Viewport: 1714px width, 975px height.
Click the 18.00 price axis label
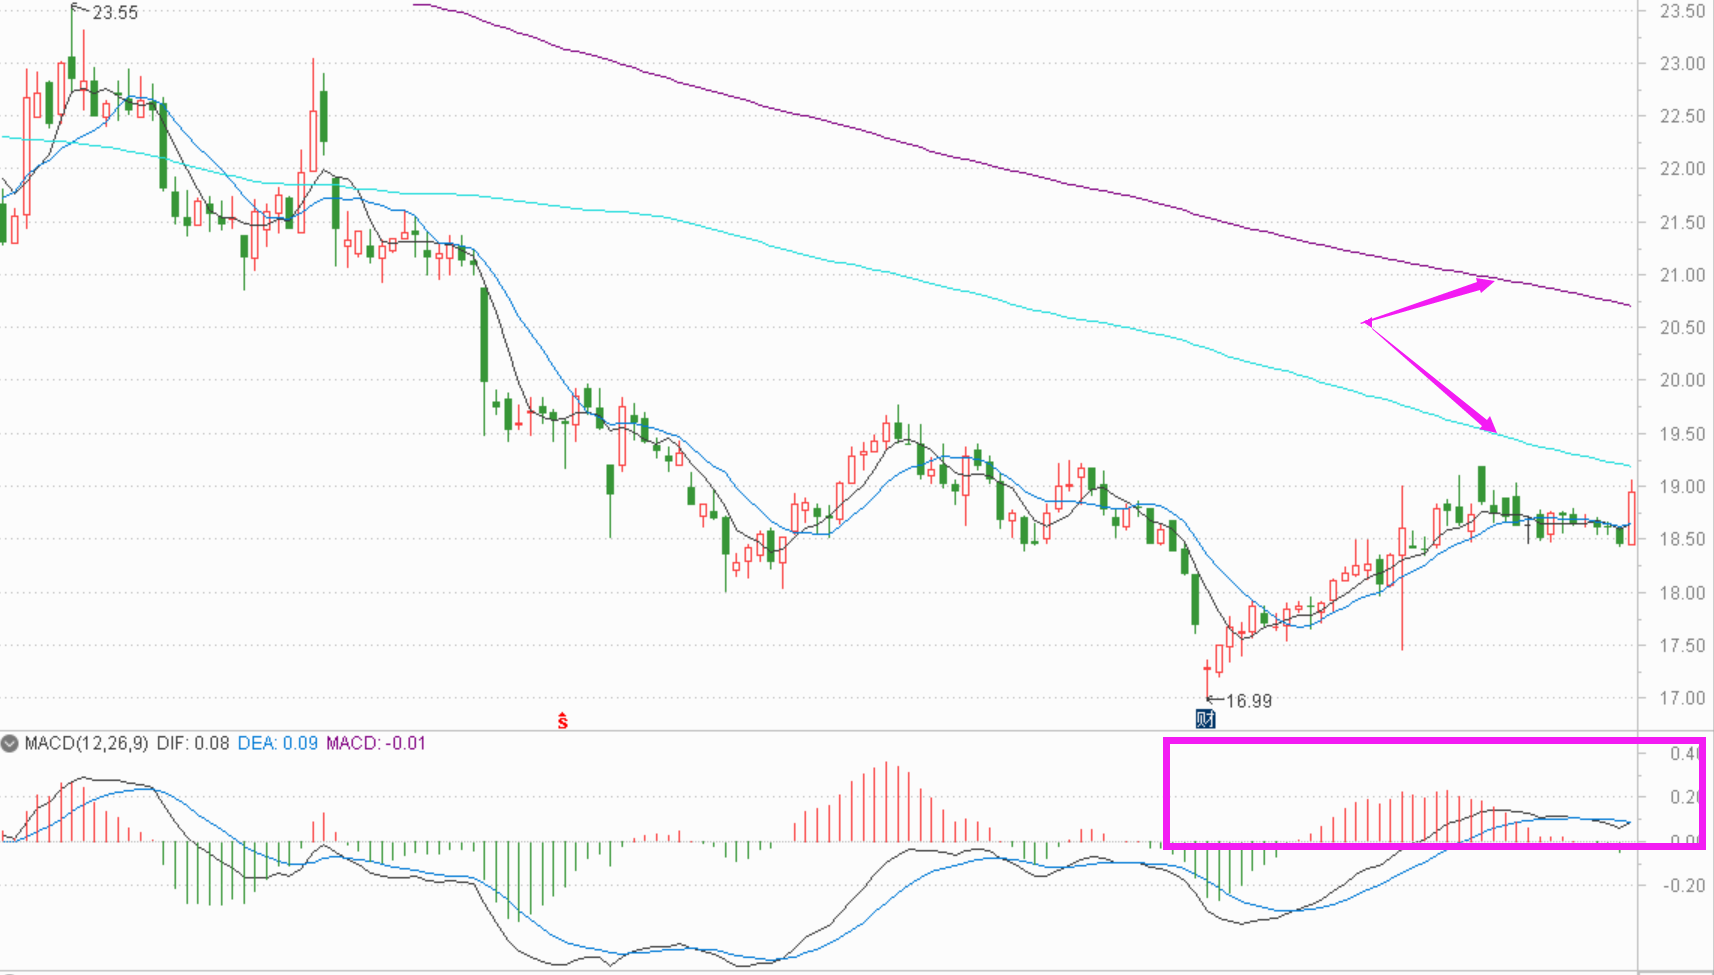click(x=1682, y=592)
